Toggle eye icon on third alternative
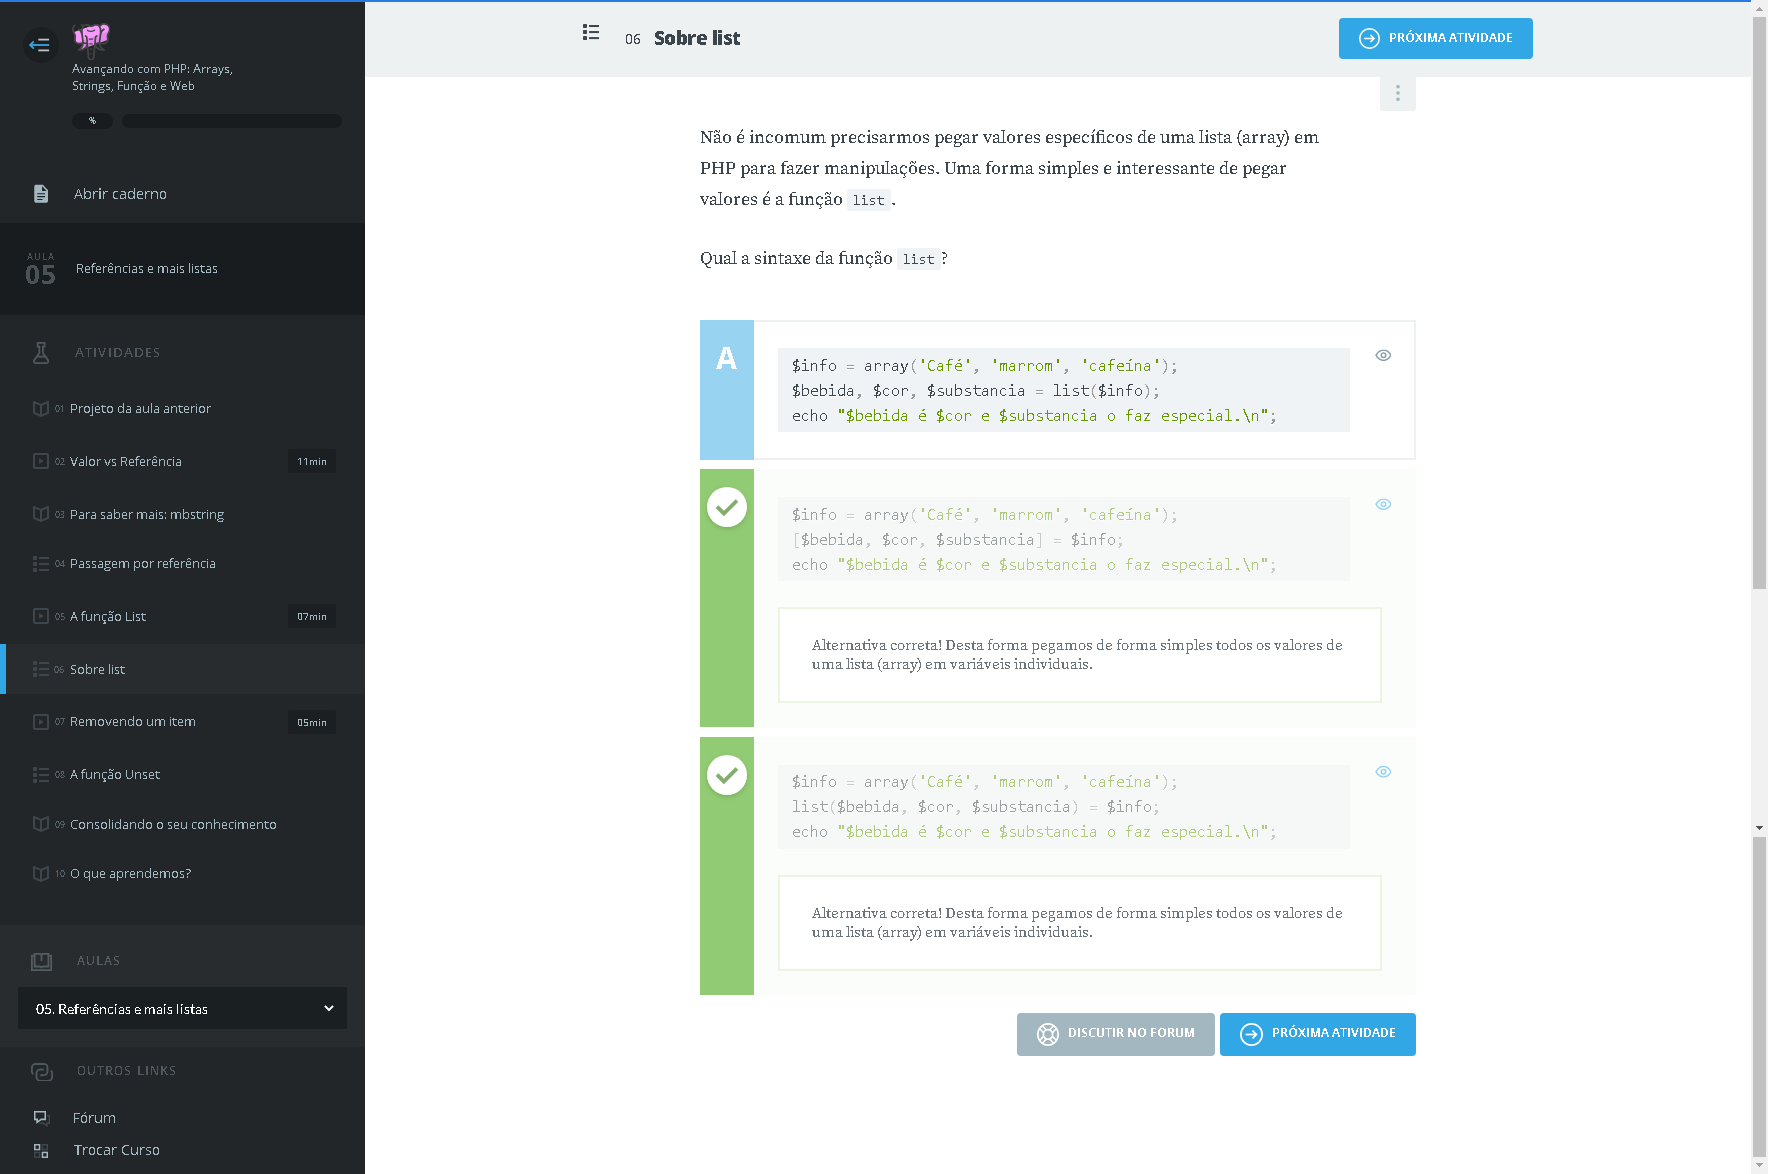Screen dimensions: 1768x1174 [x=1383, y=771]
